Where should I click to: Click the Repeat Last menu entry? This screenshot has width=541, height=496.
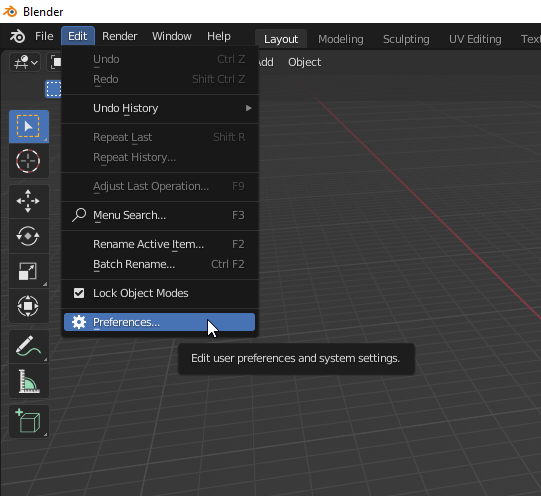(x=160, y=137)
